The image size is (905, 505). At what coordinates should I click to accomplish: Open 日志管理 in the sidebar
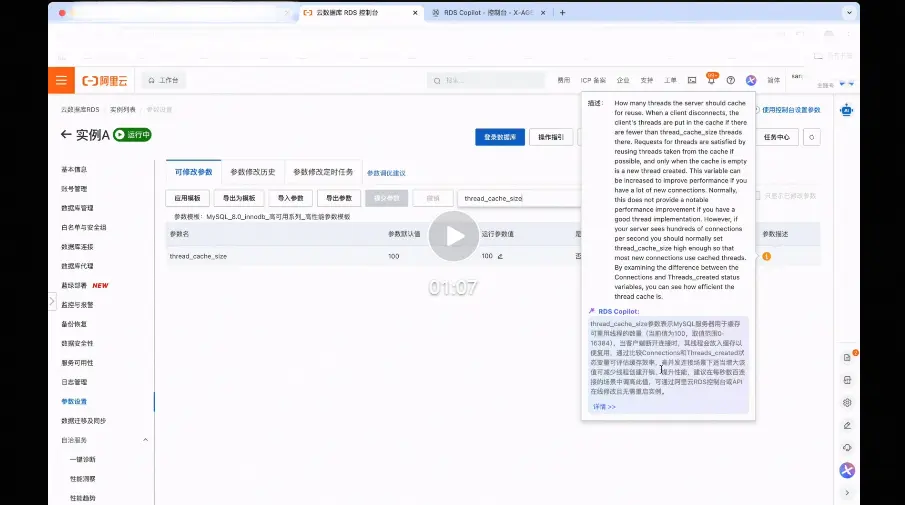pyautogui.click(x=74, y=382)
